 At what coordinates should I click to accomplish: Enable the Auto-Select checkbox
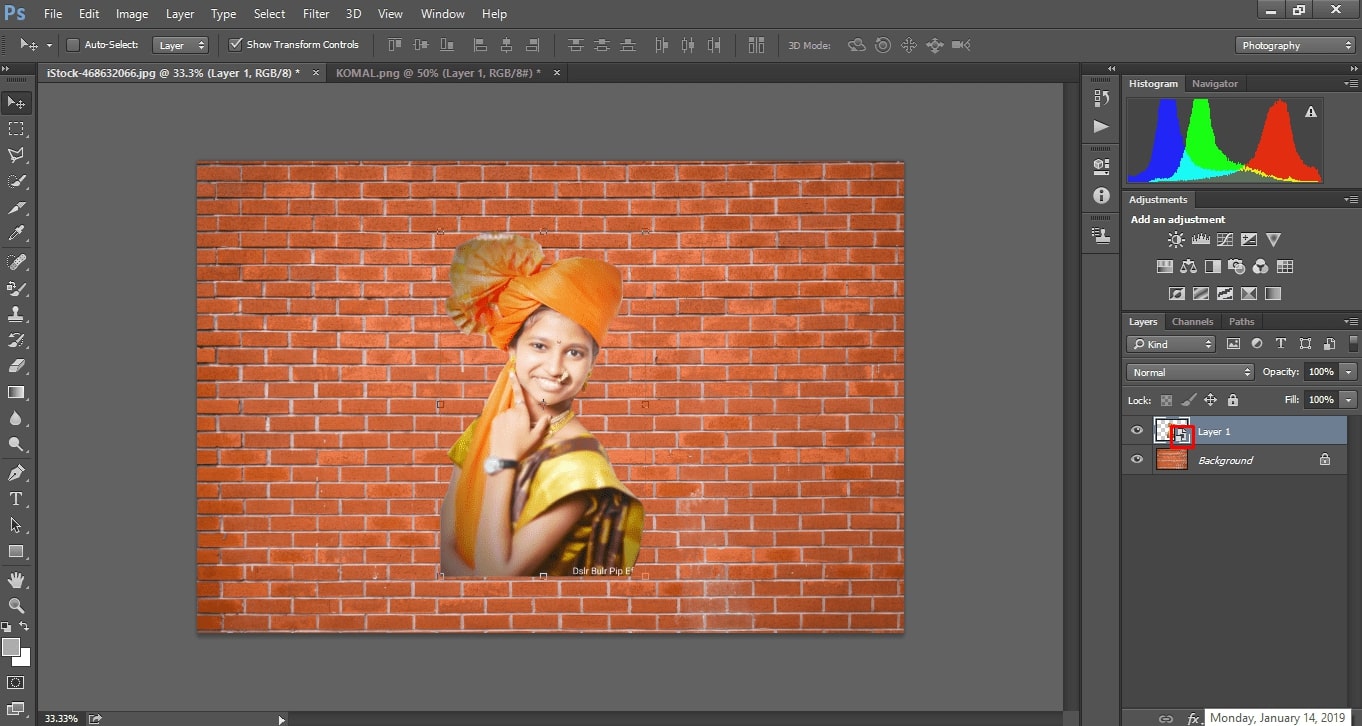[x=73, y=45]
